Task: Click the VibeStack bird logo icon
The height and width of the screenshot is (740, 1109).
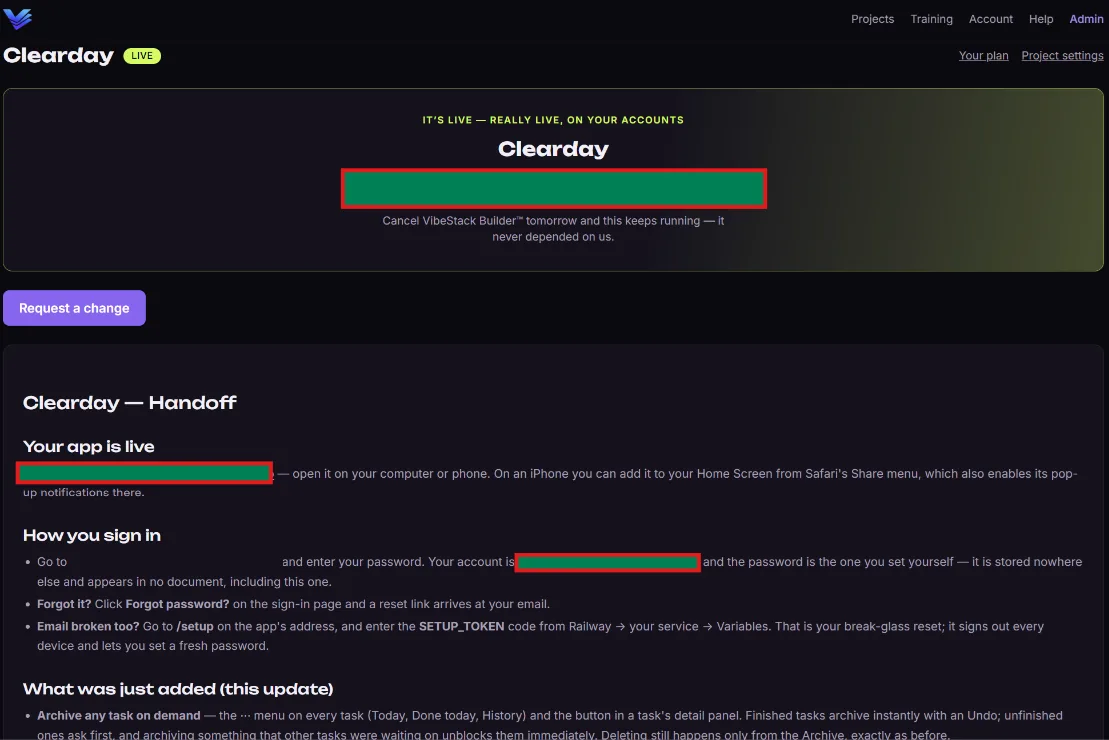Action: tap(18, 18)
